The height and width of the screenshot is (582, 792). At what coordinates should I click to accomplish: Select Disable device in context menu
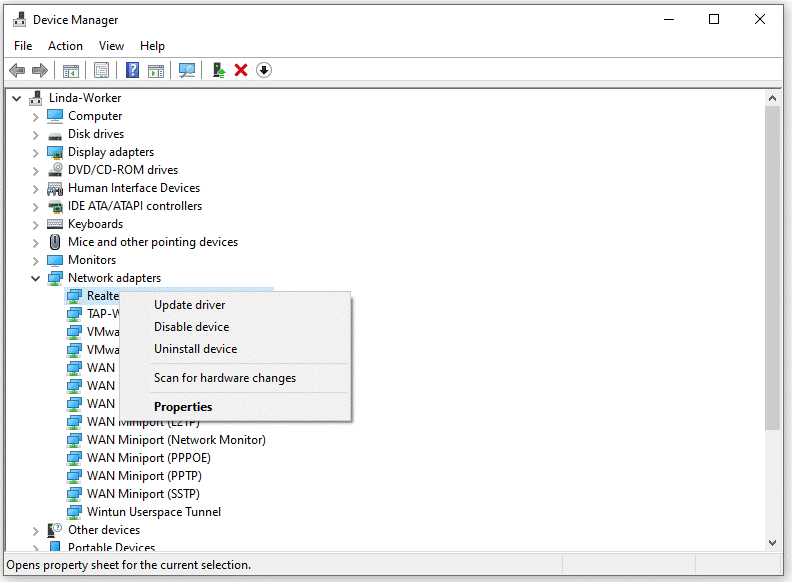(x=191, y=327)
